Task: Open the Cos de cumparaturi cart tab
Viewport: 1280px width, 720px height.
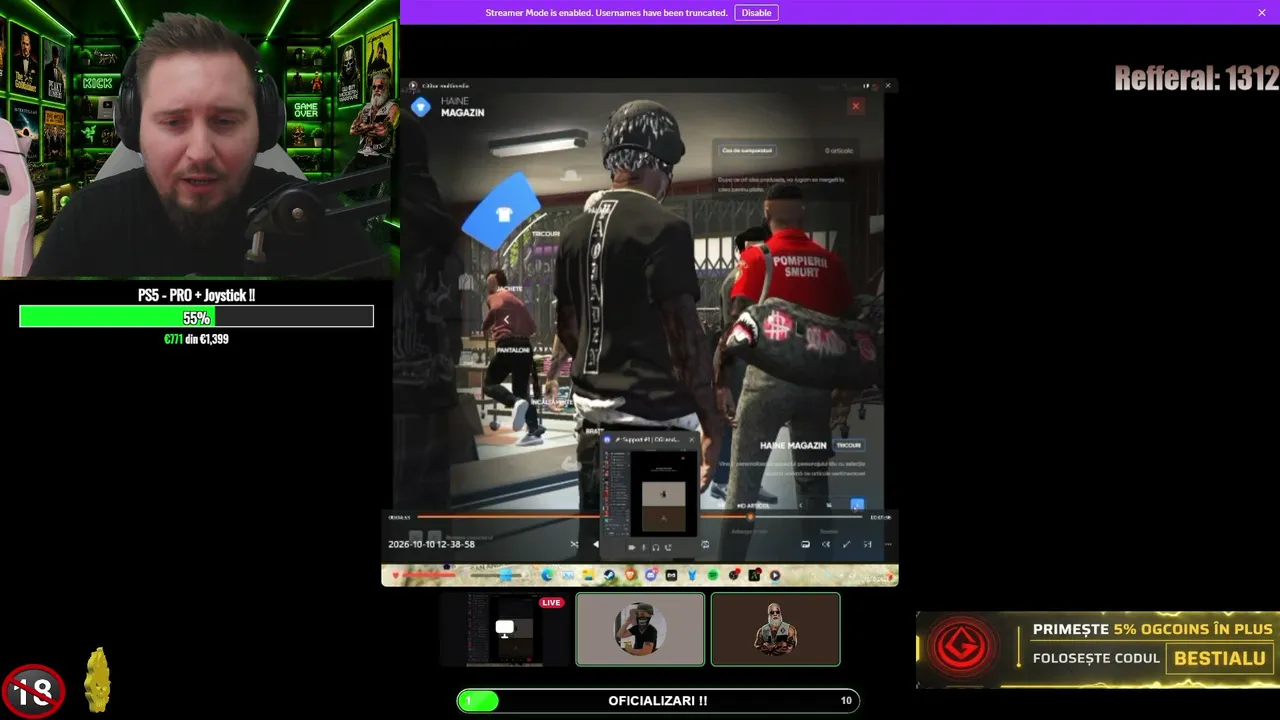Action: (747, 150)
